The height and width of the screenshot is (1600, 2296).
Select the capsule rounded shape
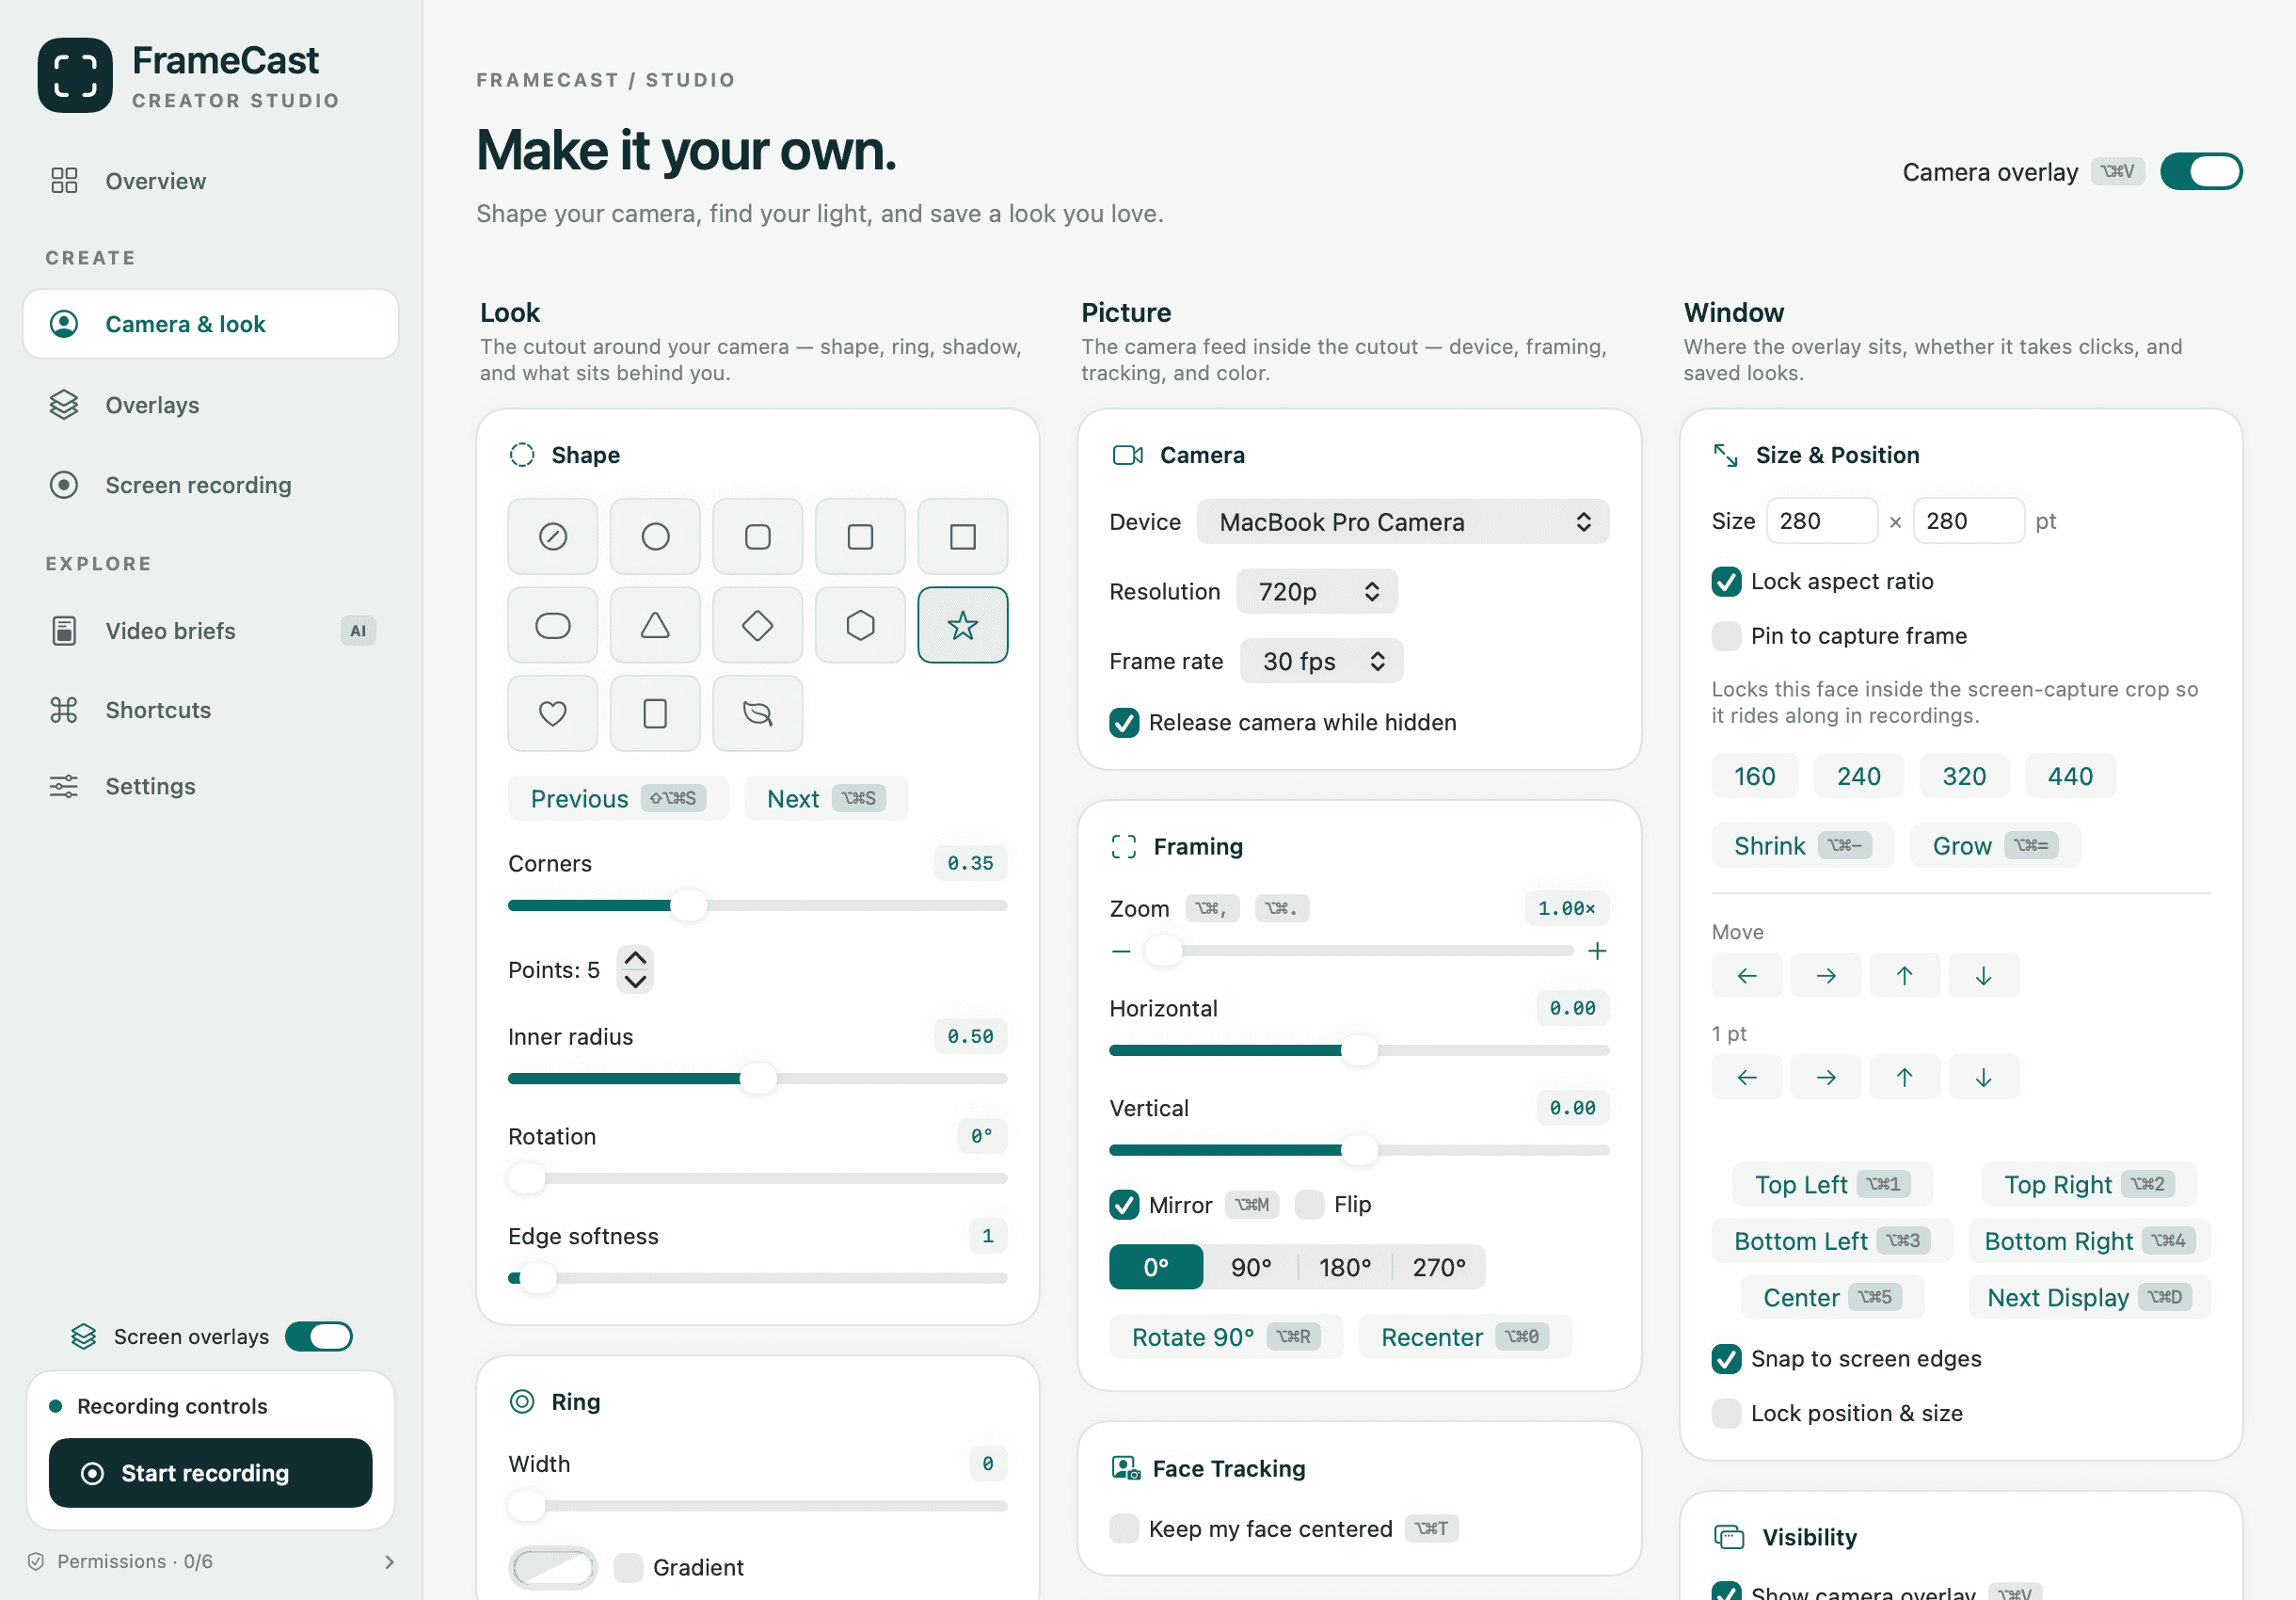pos(552,625)
